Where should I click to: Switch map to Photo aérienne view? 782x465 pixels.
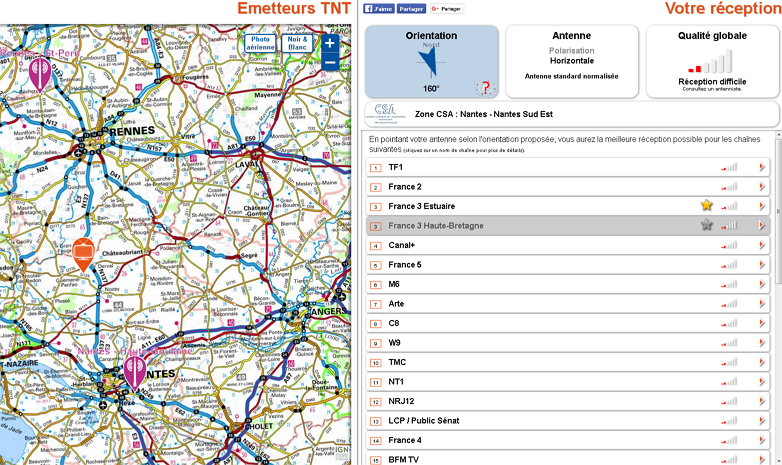click(x=260, y=43)
